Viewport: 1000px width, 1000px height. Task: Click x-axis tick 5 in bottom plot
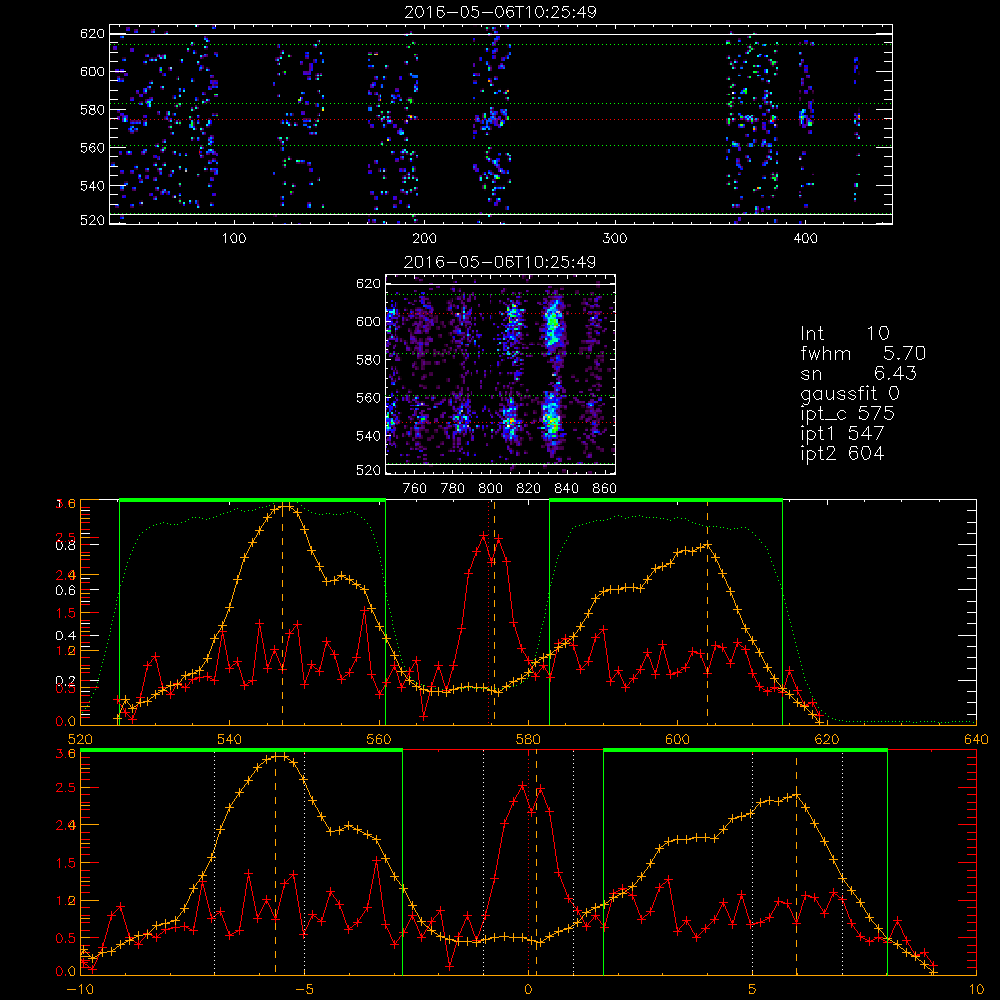[753, 990]
